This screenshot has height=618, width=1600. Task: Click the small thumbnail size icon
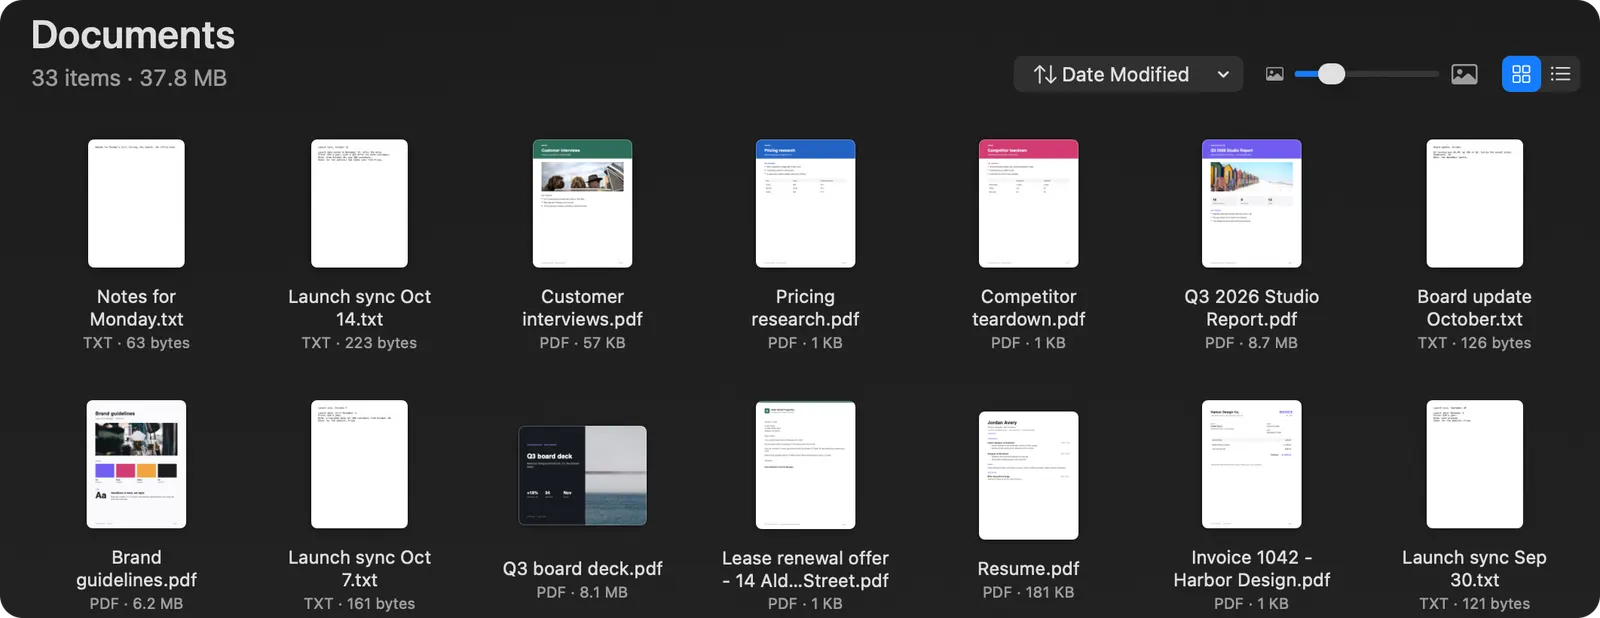[x=1274, y=74]
